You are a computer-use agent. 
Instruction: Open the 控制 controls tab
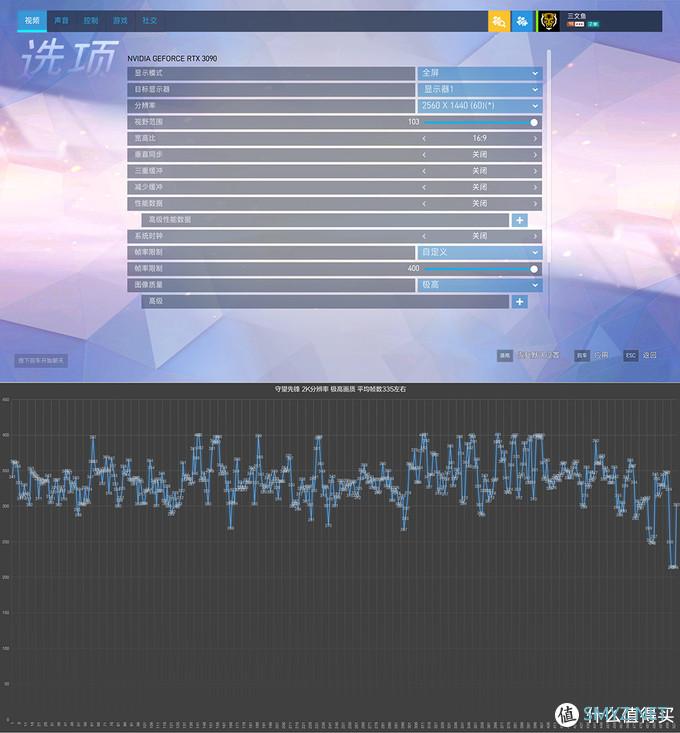point(91,21)
